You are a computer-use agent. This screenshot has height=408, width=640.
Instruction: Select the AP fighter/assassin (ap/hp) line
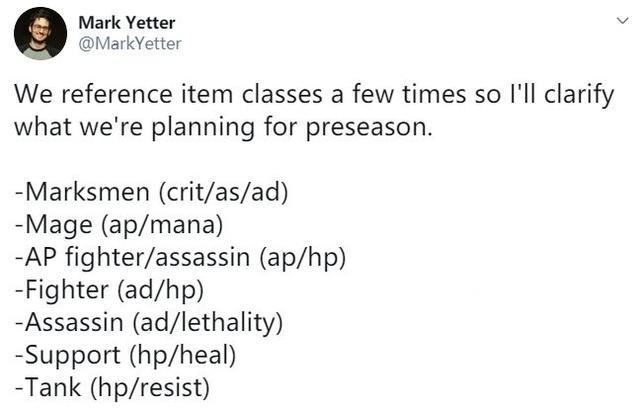point(180,257)
